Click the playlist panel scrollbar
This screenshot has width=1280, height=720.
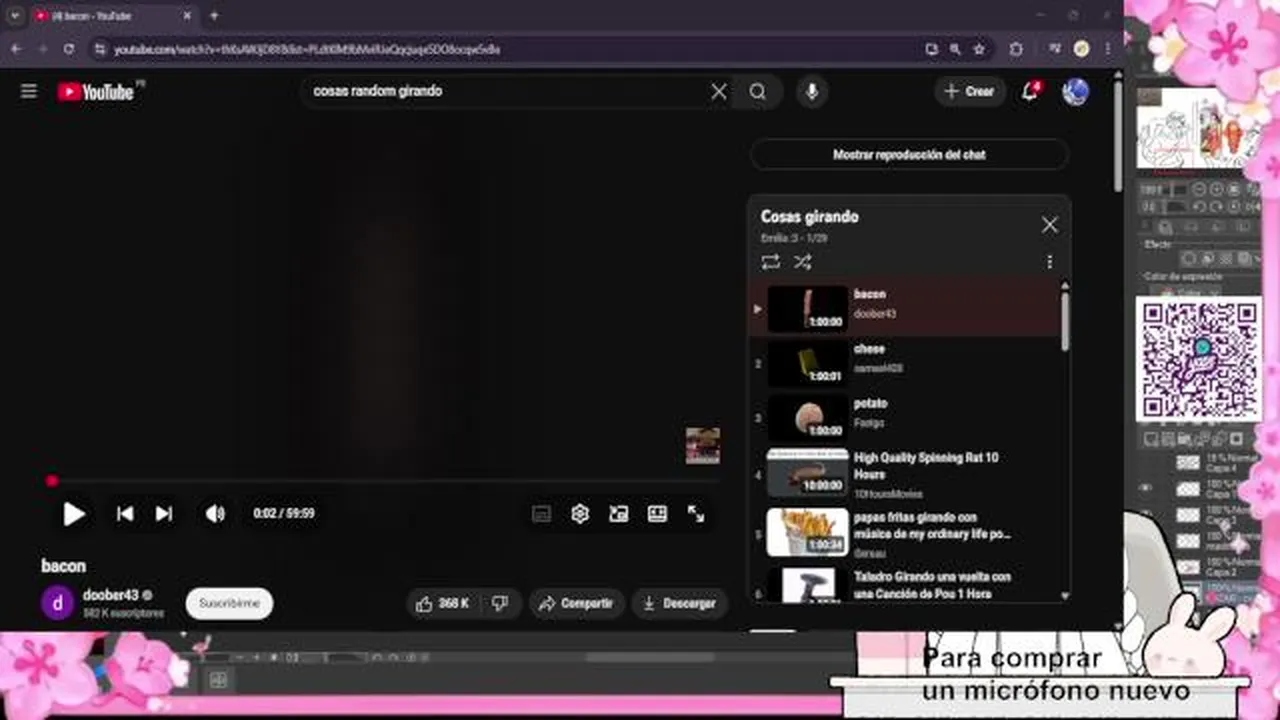[1064, 321]
